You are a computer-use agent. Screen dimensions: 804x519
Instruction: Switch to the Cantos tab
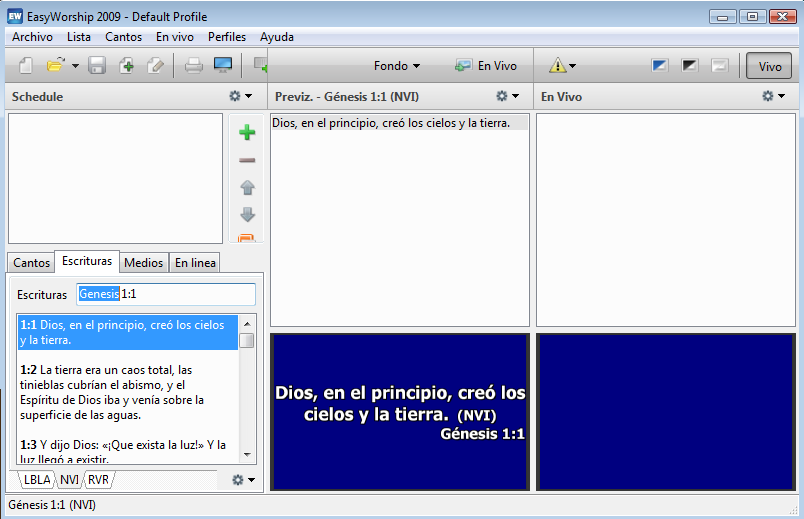click(31, 263)
